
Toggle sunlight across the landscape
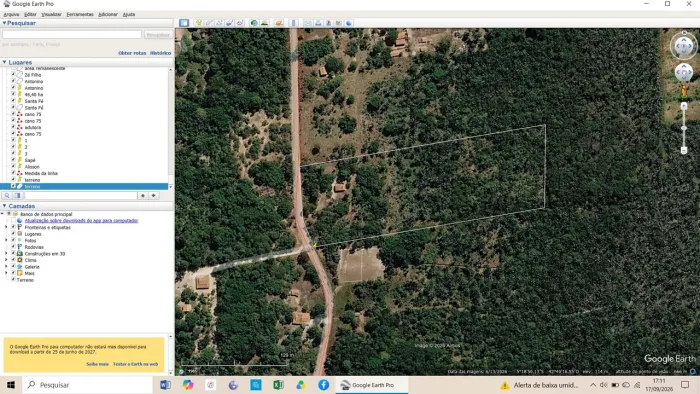tap(265, 23)
